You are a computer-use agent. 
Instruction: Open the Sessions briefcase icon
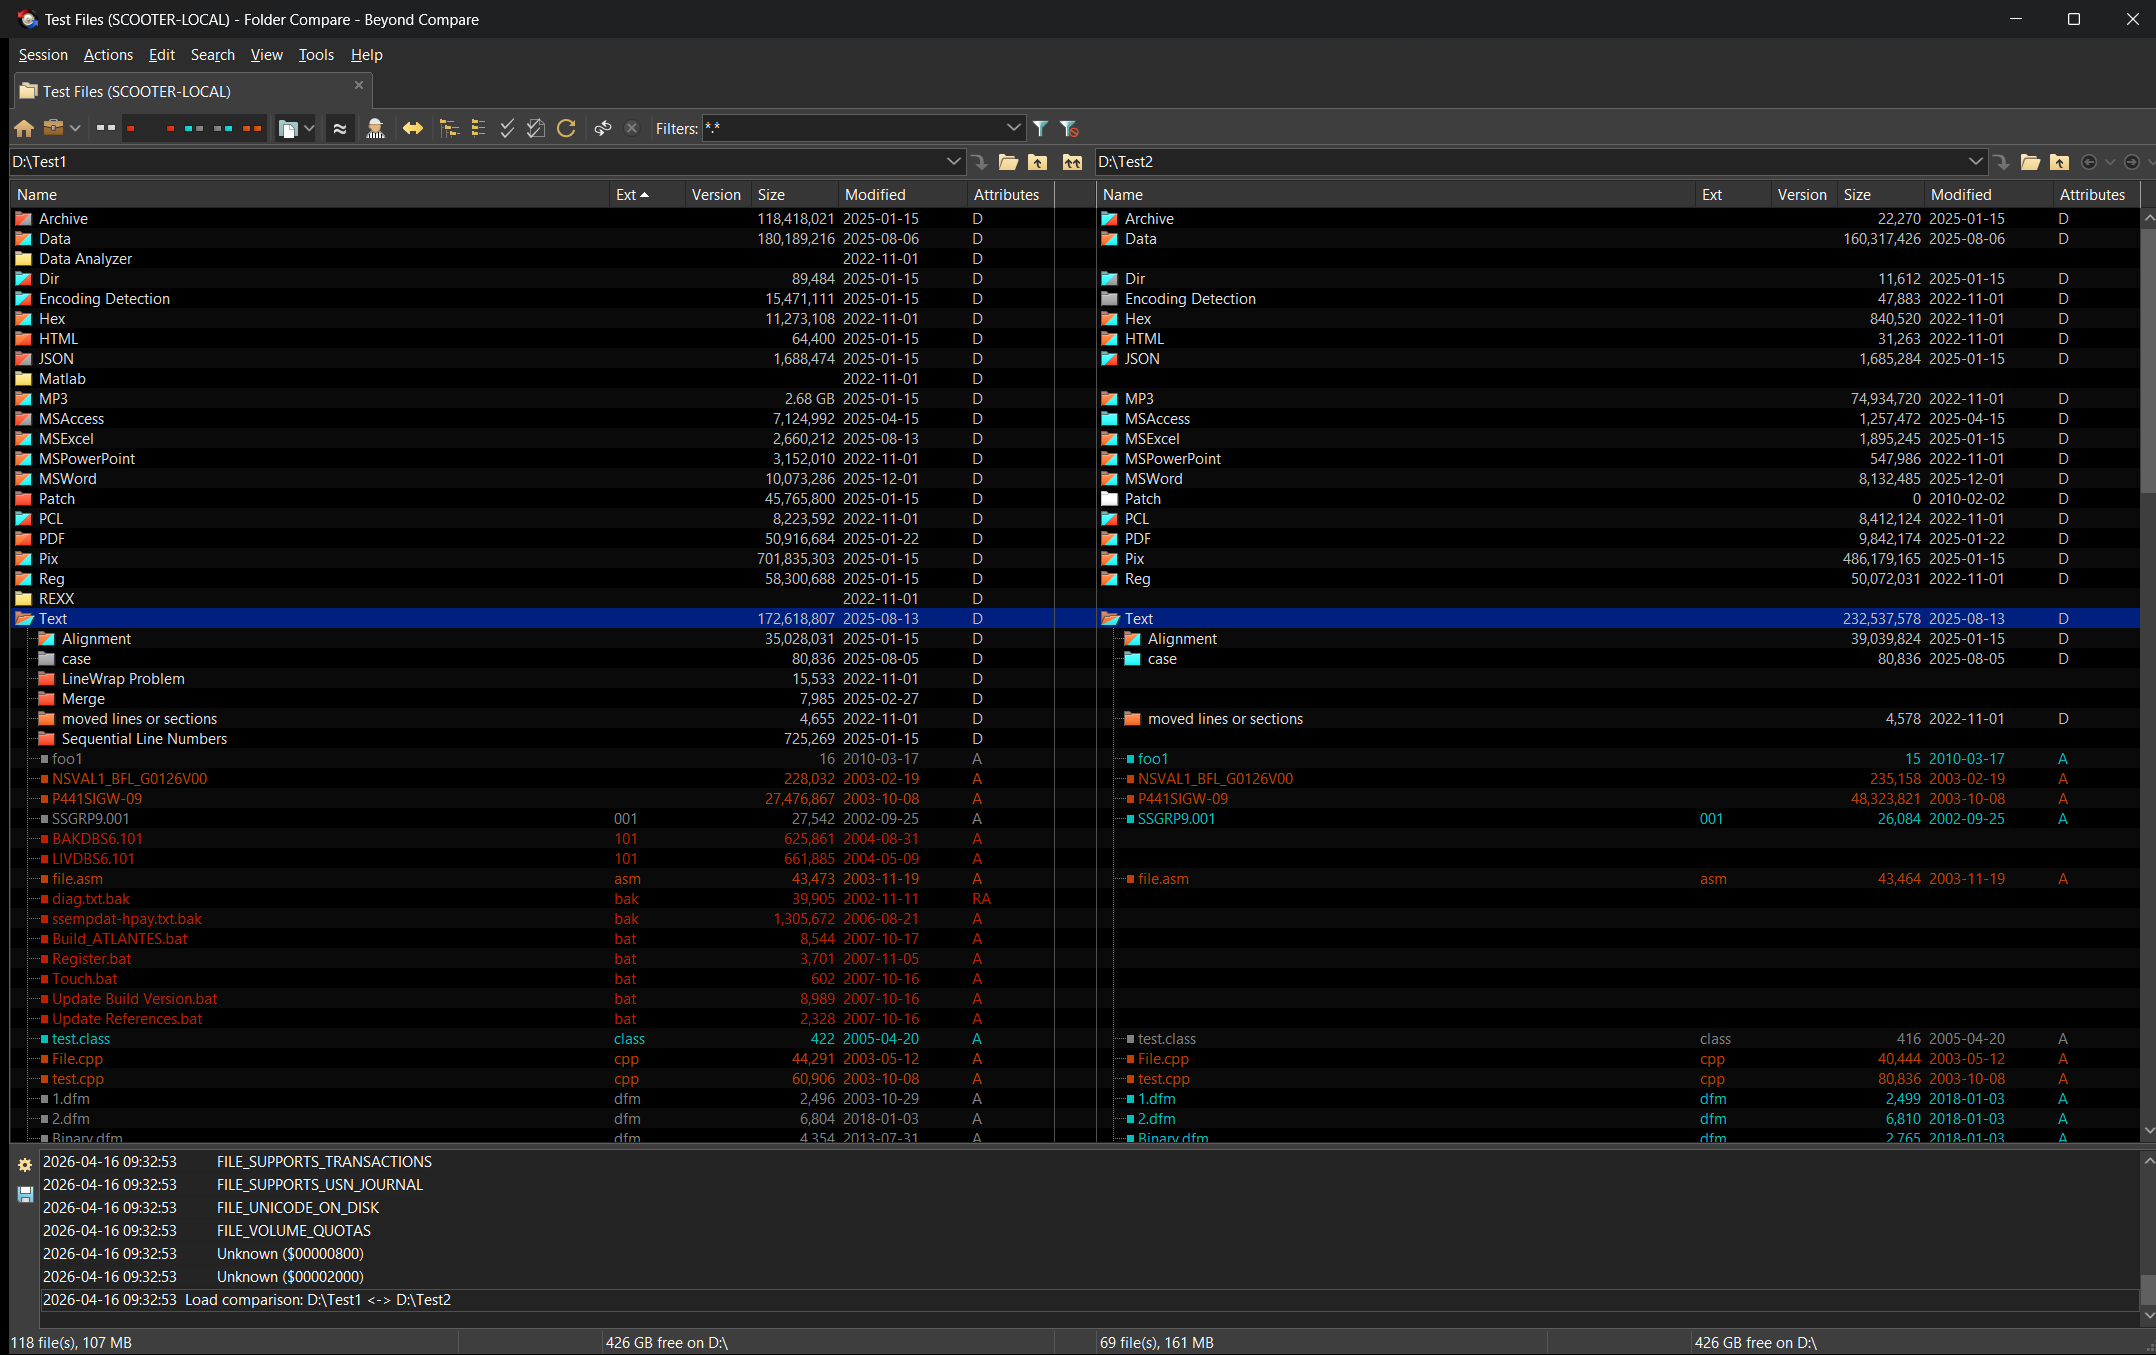(x=54, y=128)
